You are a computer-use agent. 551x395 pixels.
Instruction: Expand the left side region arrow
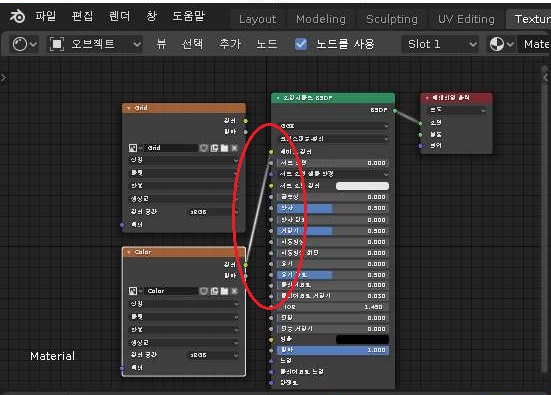pyautogui.click(x=3, y=78)
